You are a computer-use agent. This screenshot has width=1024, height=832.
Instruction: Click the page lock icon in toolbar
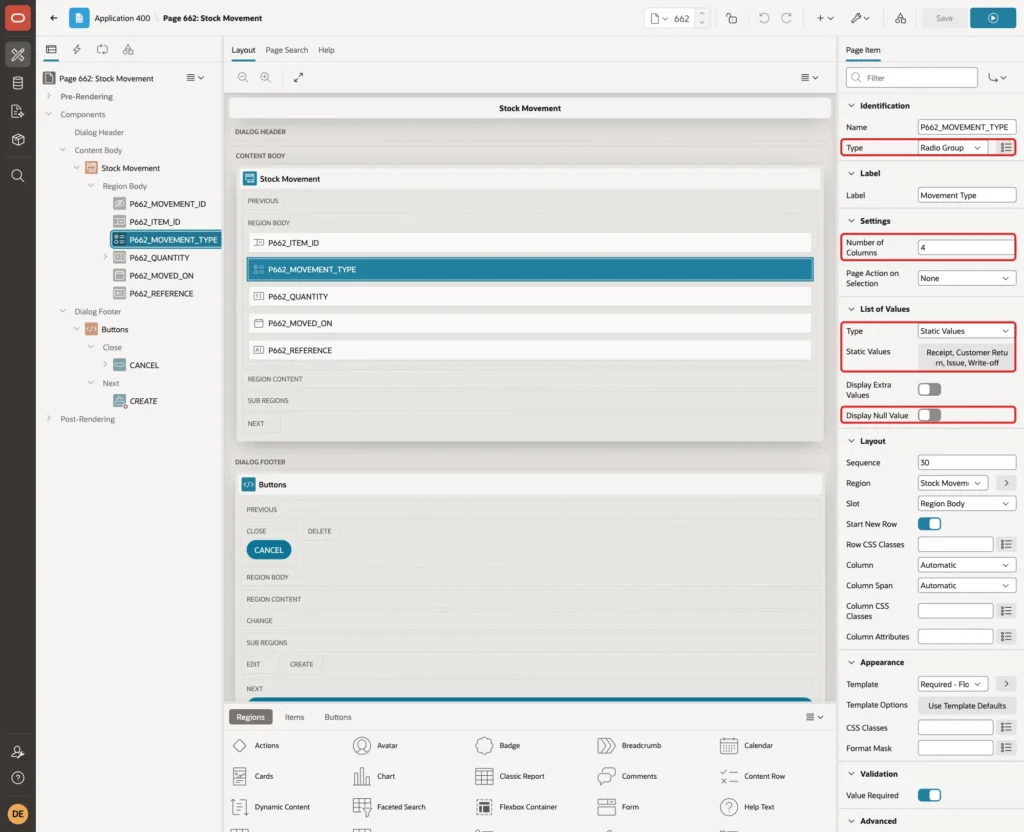[x=731, y=18]
